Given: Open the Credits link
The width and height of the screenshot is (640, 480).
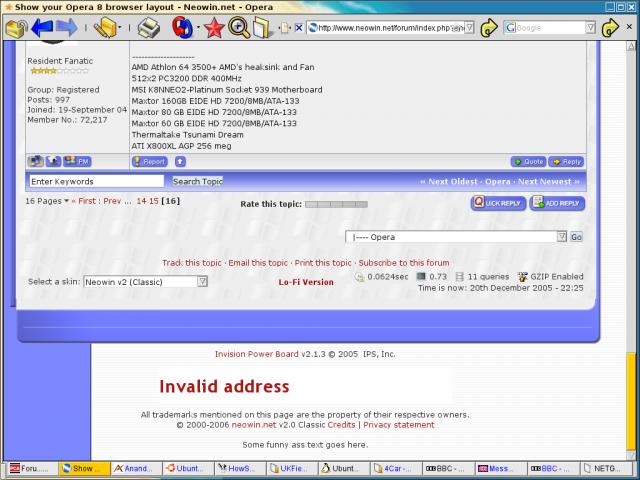Looking at the screenshot, I should (x=342, y=425).
